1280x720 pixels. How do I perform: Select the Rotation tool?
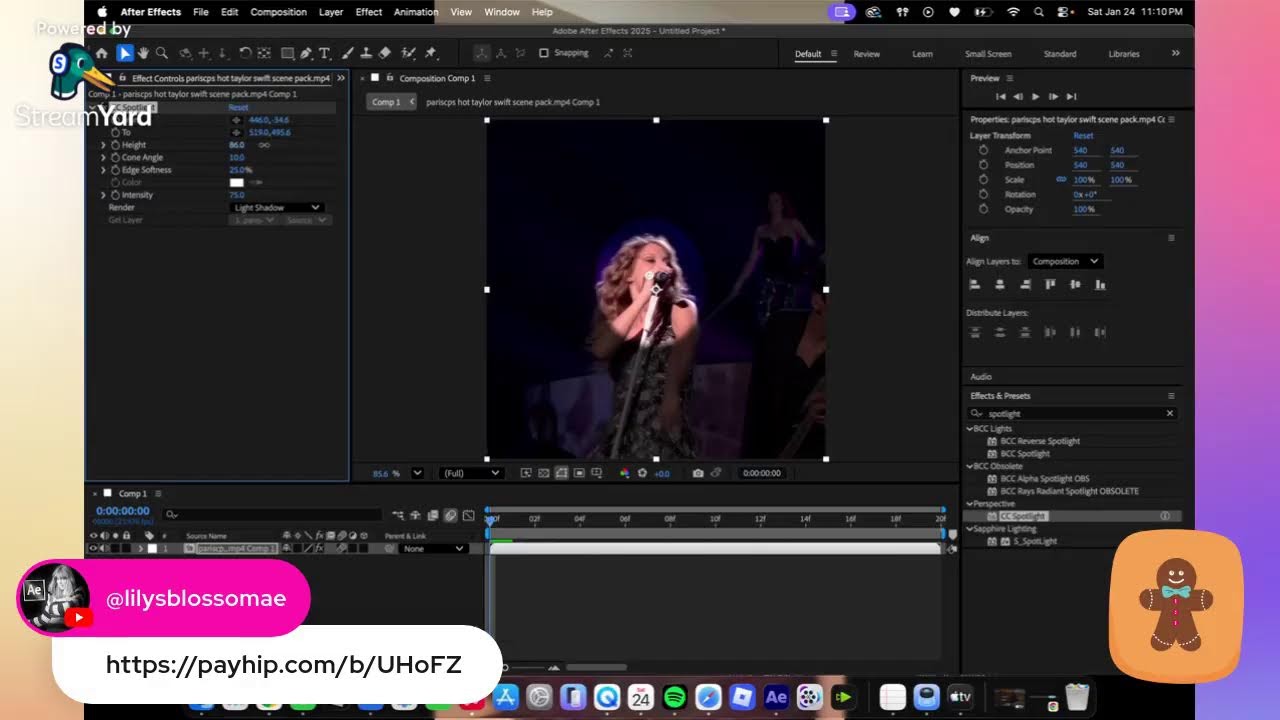click(x=245, y=53)
